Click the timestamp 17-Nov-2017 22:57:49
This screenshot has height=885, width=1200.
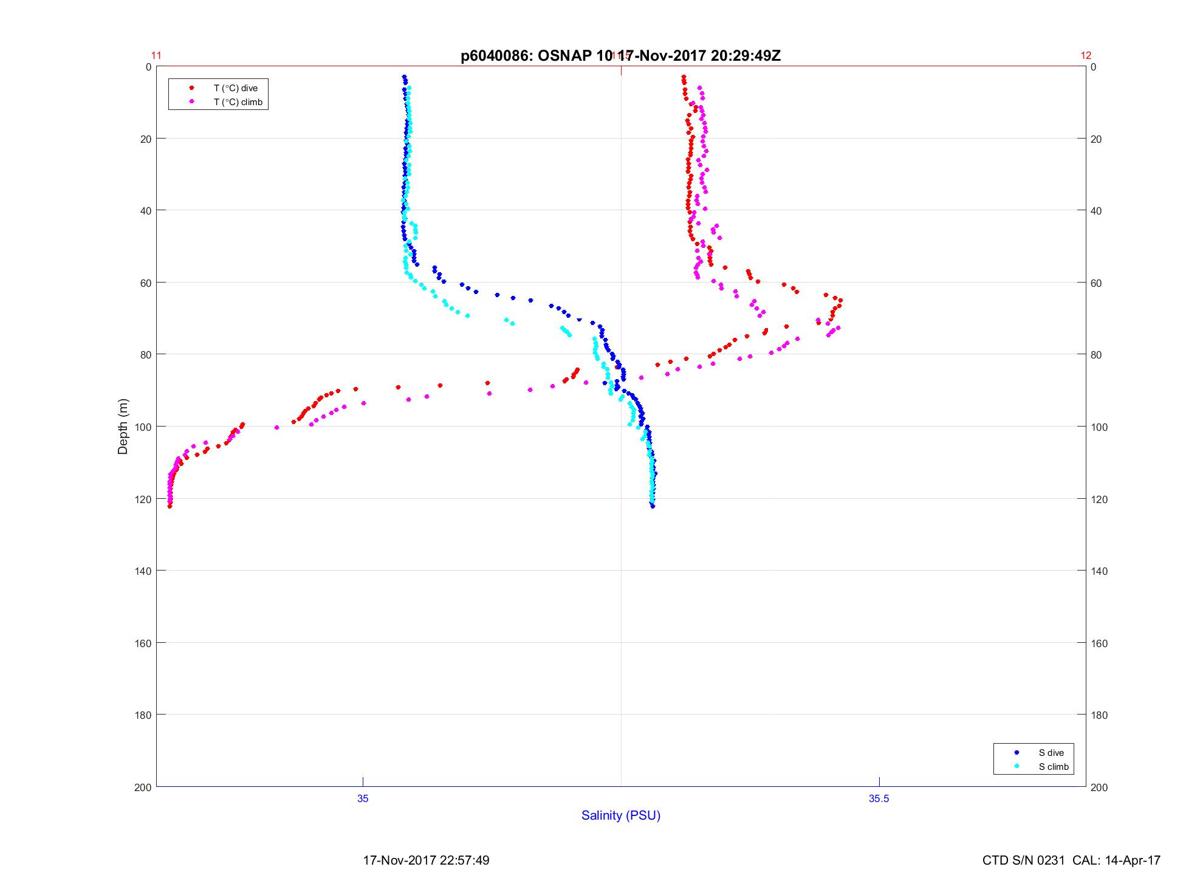tap(426, 860)
